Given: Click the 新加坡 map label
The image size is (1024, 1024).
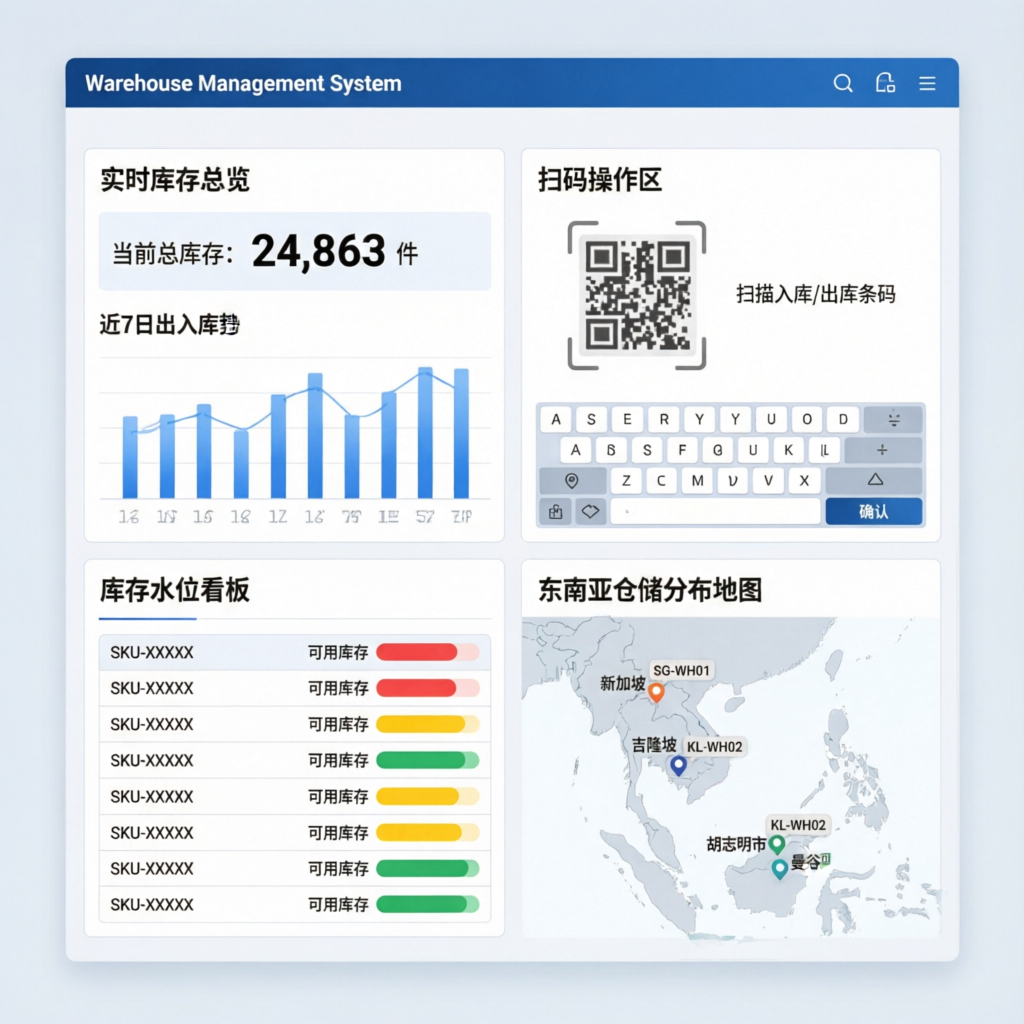Looking at the screenshot, I should pos(623,684).
